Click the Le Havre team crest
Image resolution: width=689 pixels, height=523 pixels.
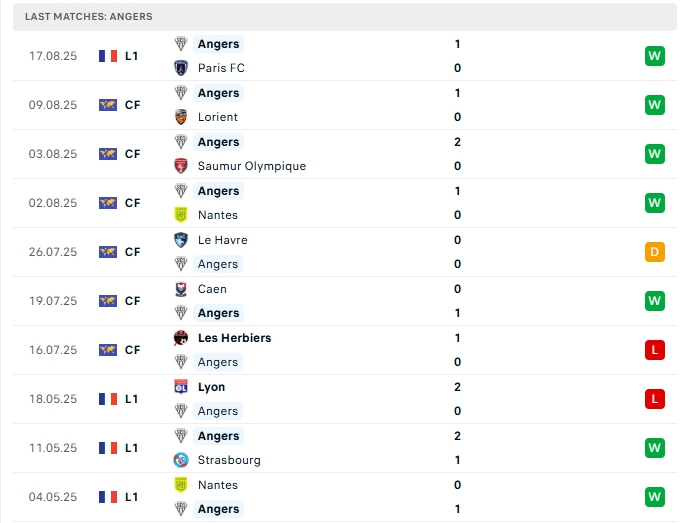click(x=181, y=240)
